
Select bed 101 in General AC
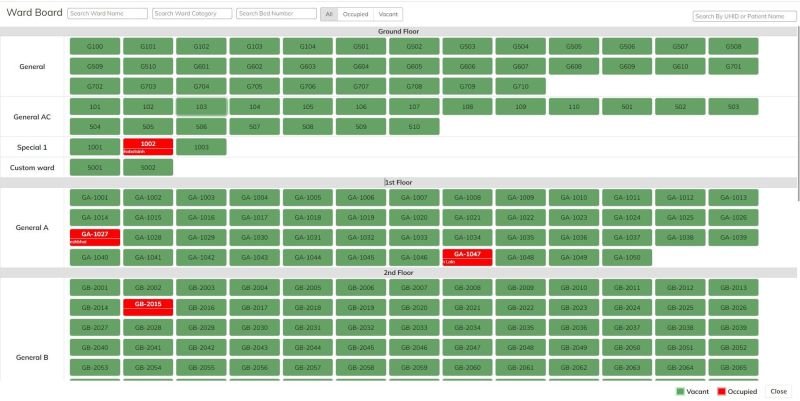[x=95, y=106]
